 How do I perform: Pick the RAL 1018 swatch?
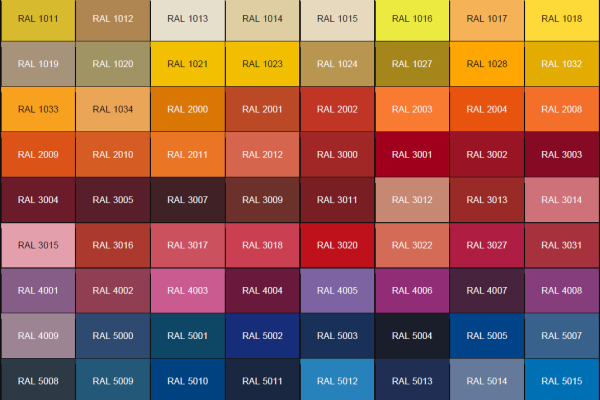click(562, 20)
